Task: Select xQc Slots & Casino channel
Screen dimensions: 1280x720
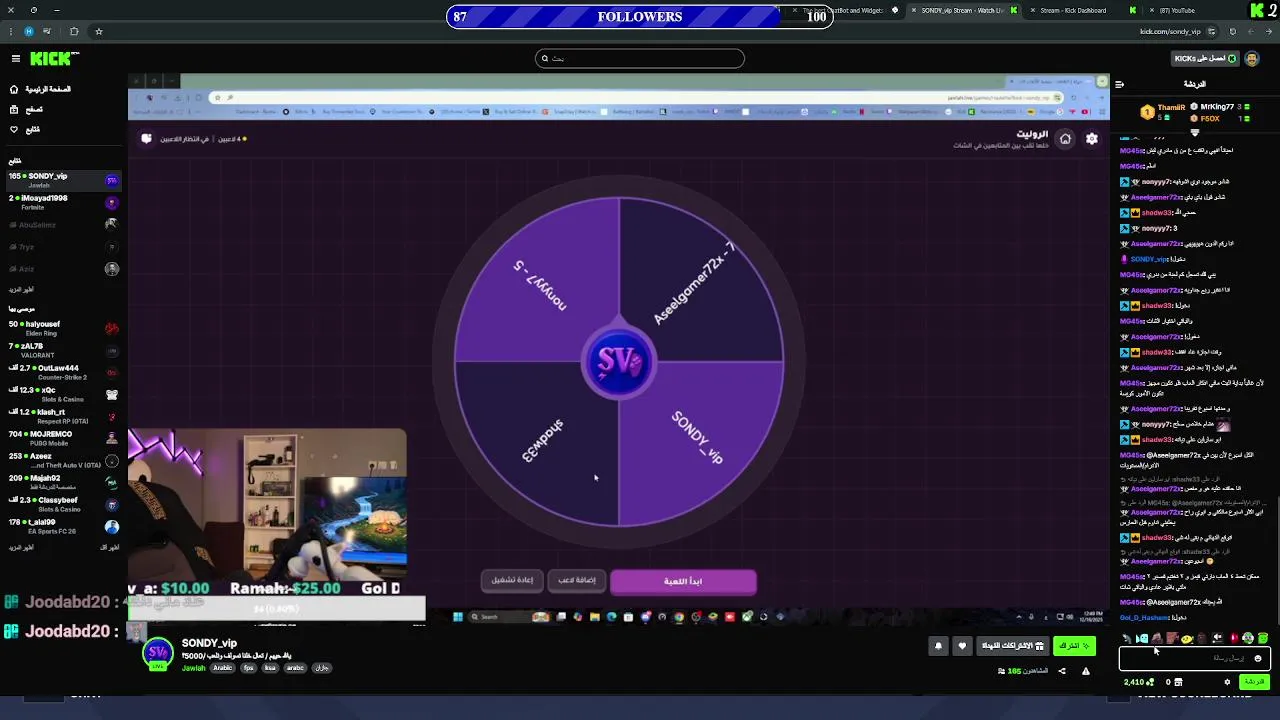Action: click(64, 394)
